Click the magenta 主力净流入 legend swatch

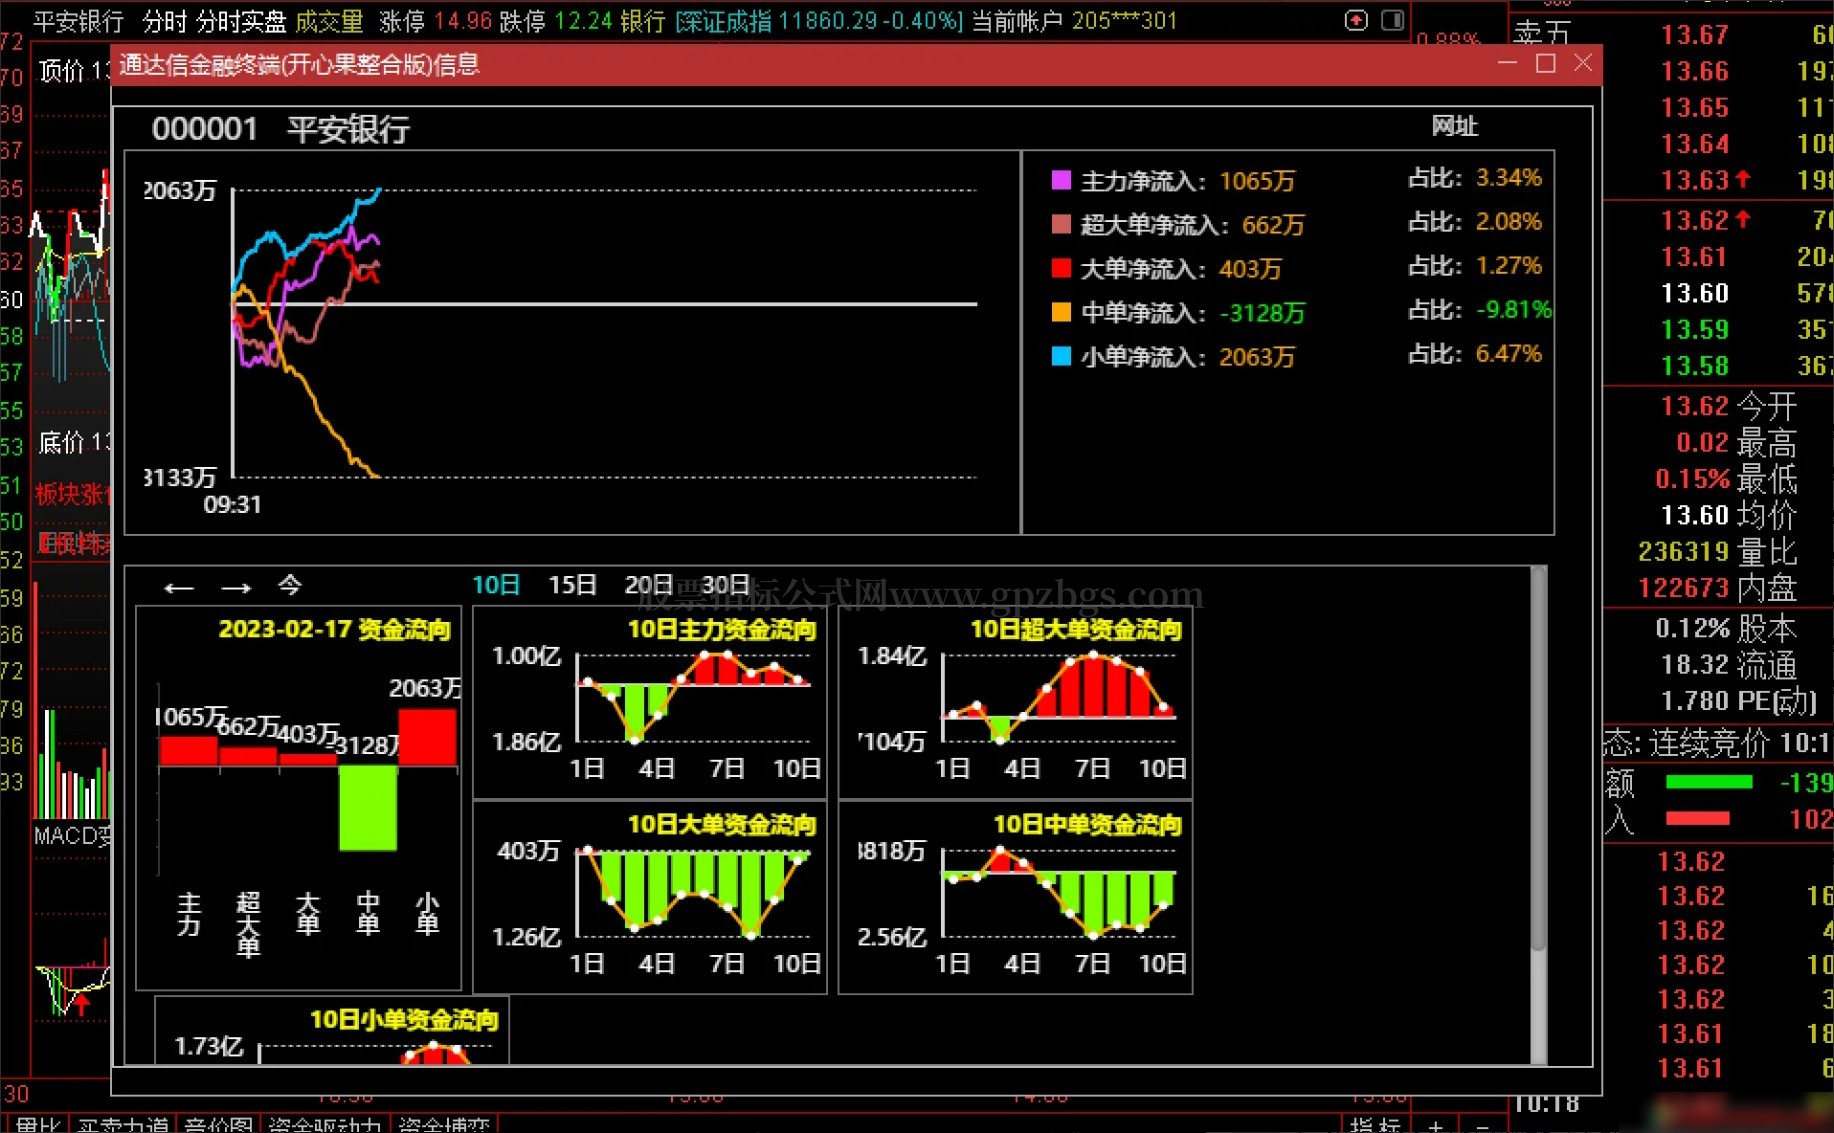point(1061,181)
